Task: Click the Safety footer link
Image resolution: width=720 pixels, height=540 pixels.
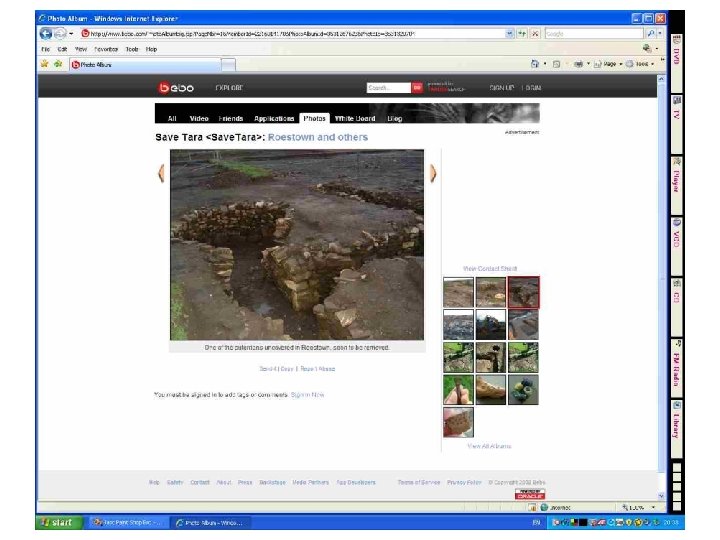Action: coord(174,483)
